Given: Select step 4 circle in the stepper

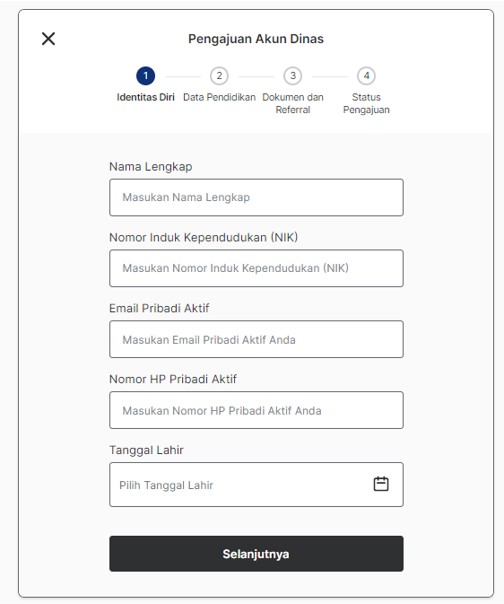Looking at the screenshot, I should (366, 76).
